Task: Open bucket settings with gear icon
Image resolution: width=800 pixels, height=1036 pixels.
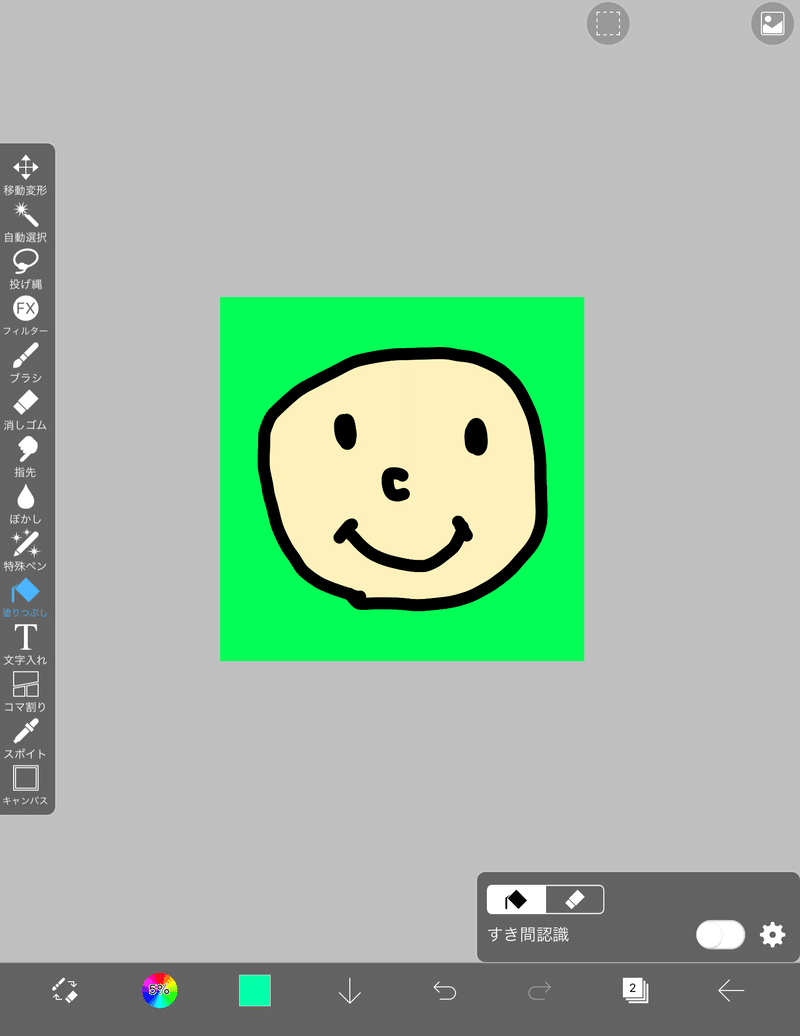Action: pyautogui.click(x=772, y=935)
